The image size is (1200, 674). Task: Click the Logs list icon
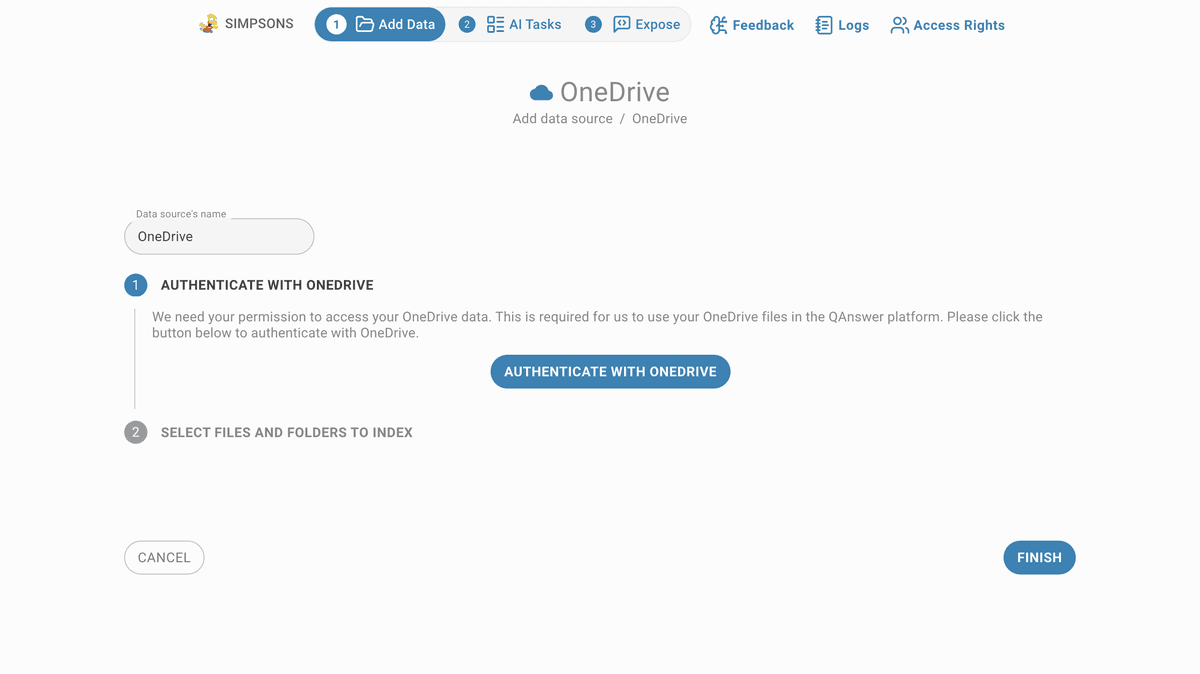coord(824,25)
